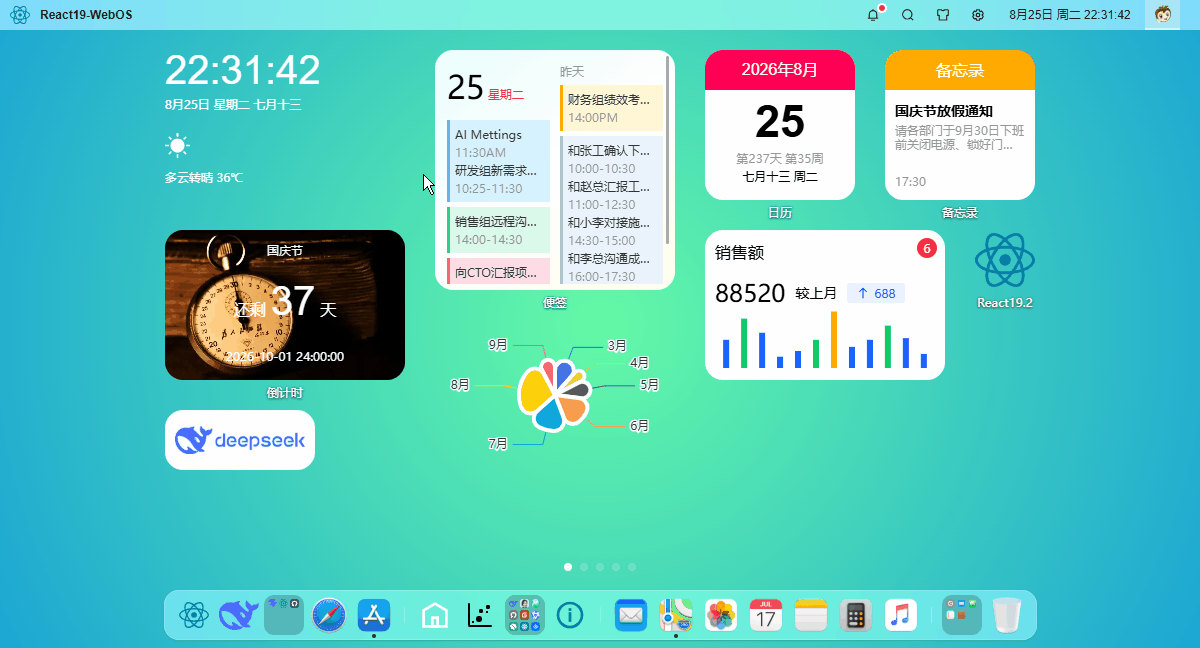Click the Home icon in the dock

tap(435, 615)
